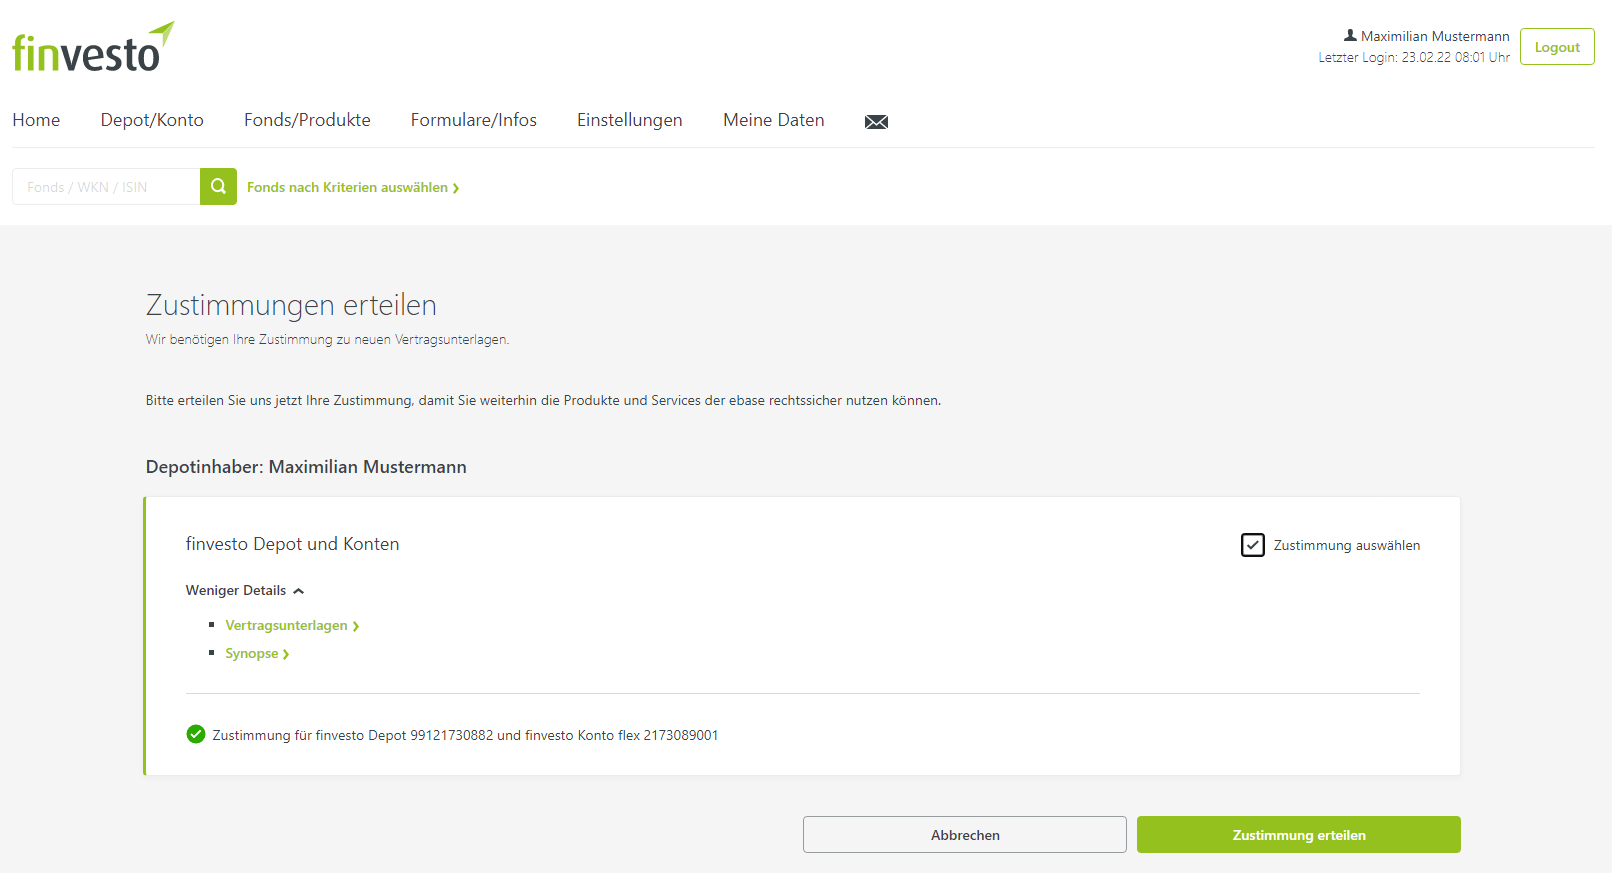Open the Vertragsunterlagen link
Image resolution: width=1612 pixels, height=873 pixels.
click(292, 625)
